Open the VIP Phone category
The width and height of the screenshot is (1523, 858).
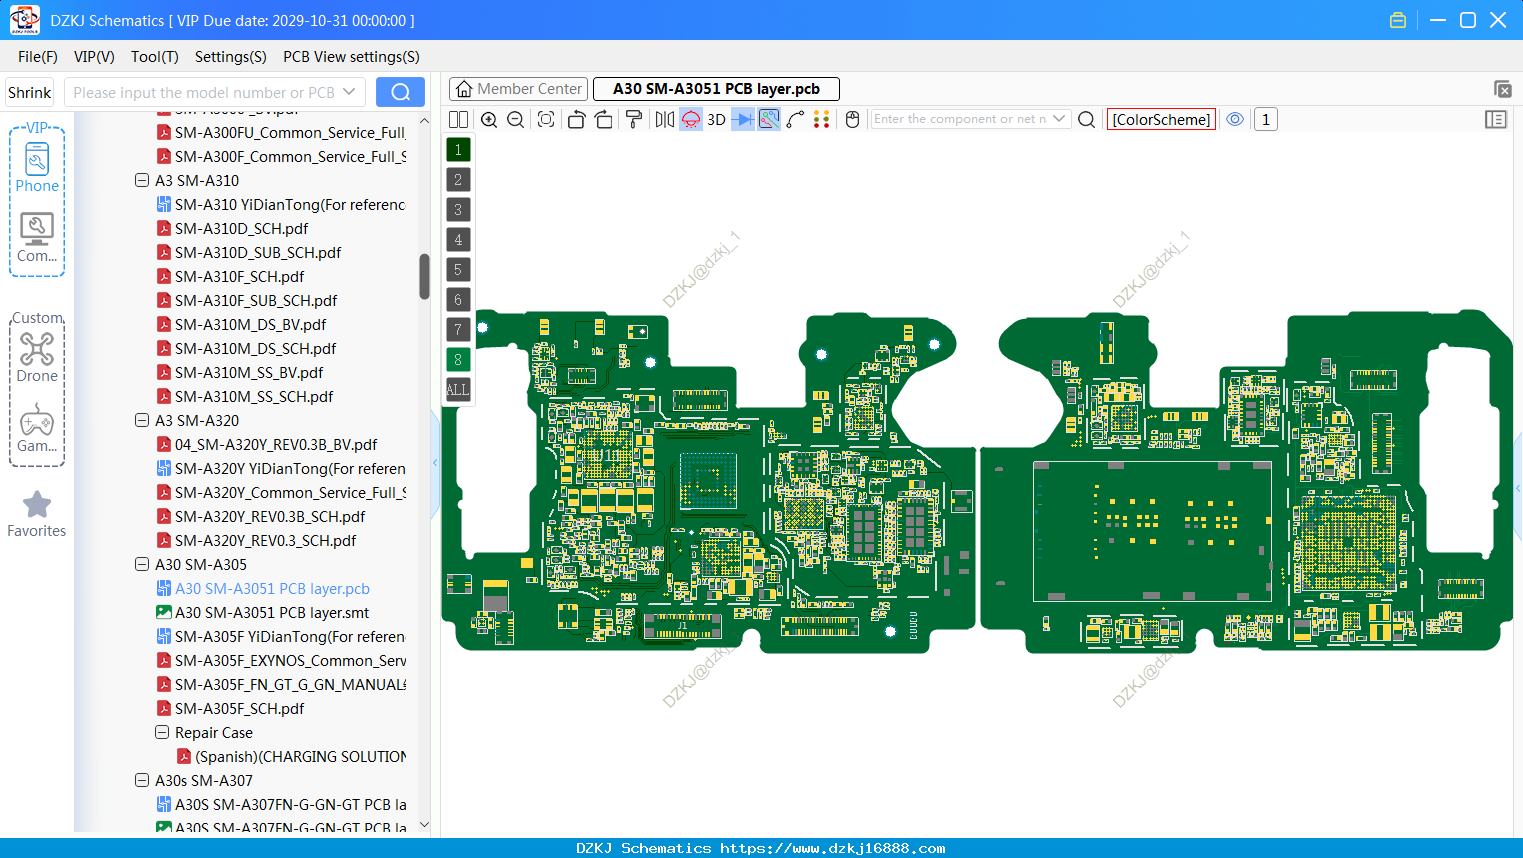(x=37, y=167)
